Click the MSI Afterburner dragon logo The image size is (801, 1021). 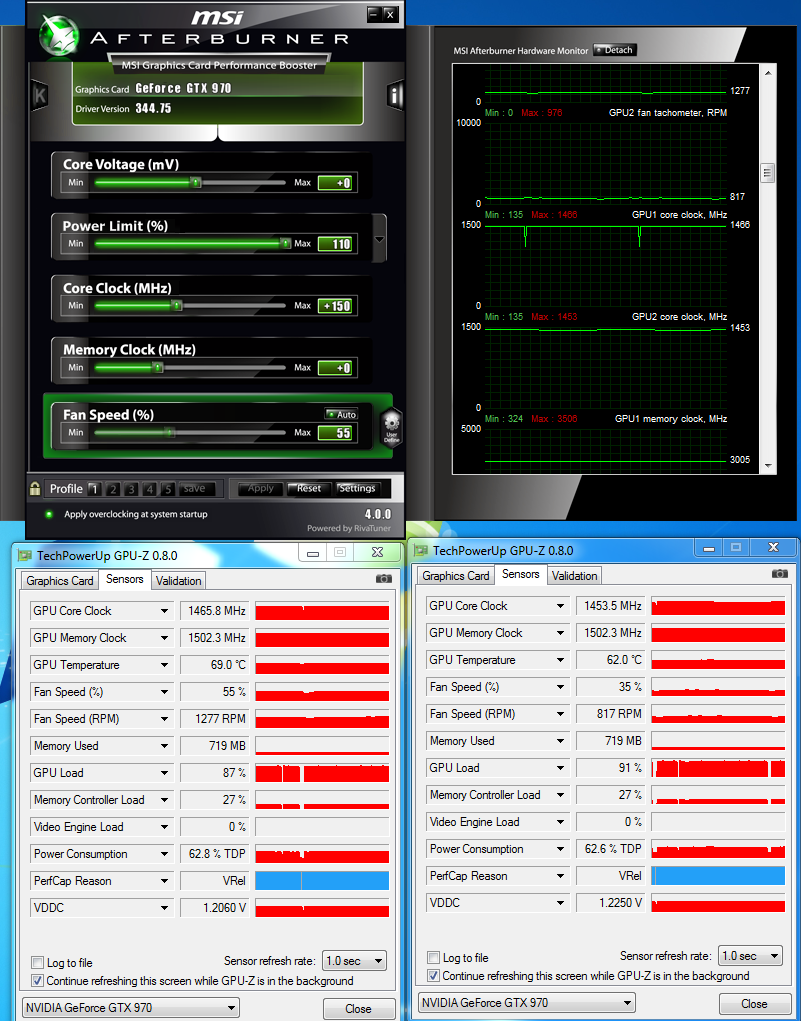click(59, 36)
